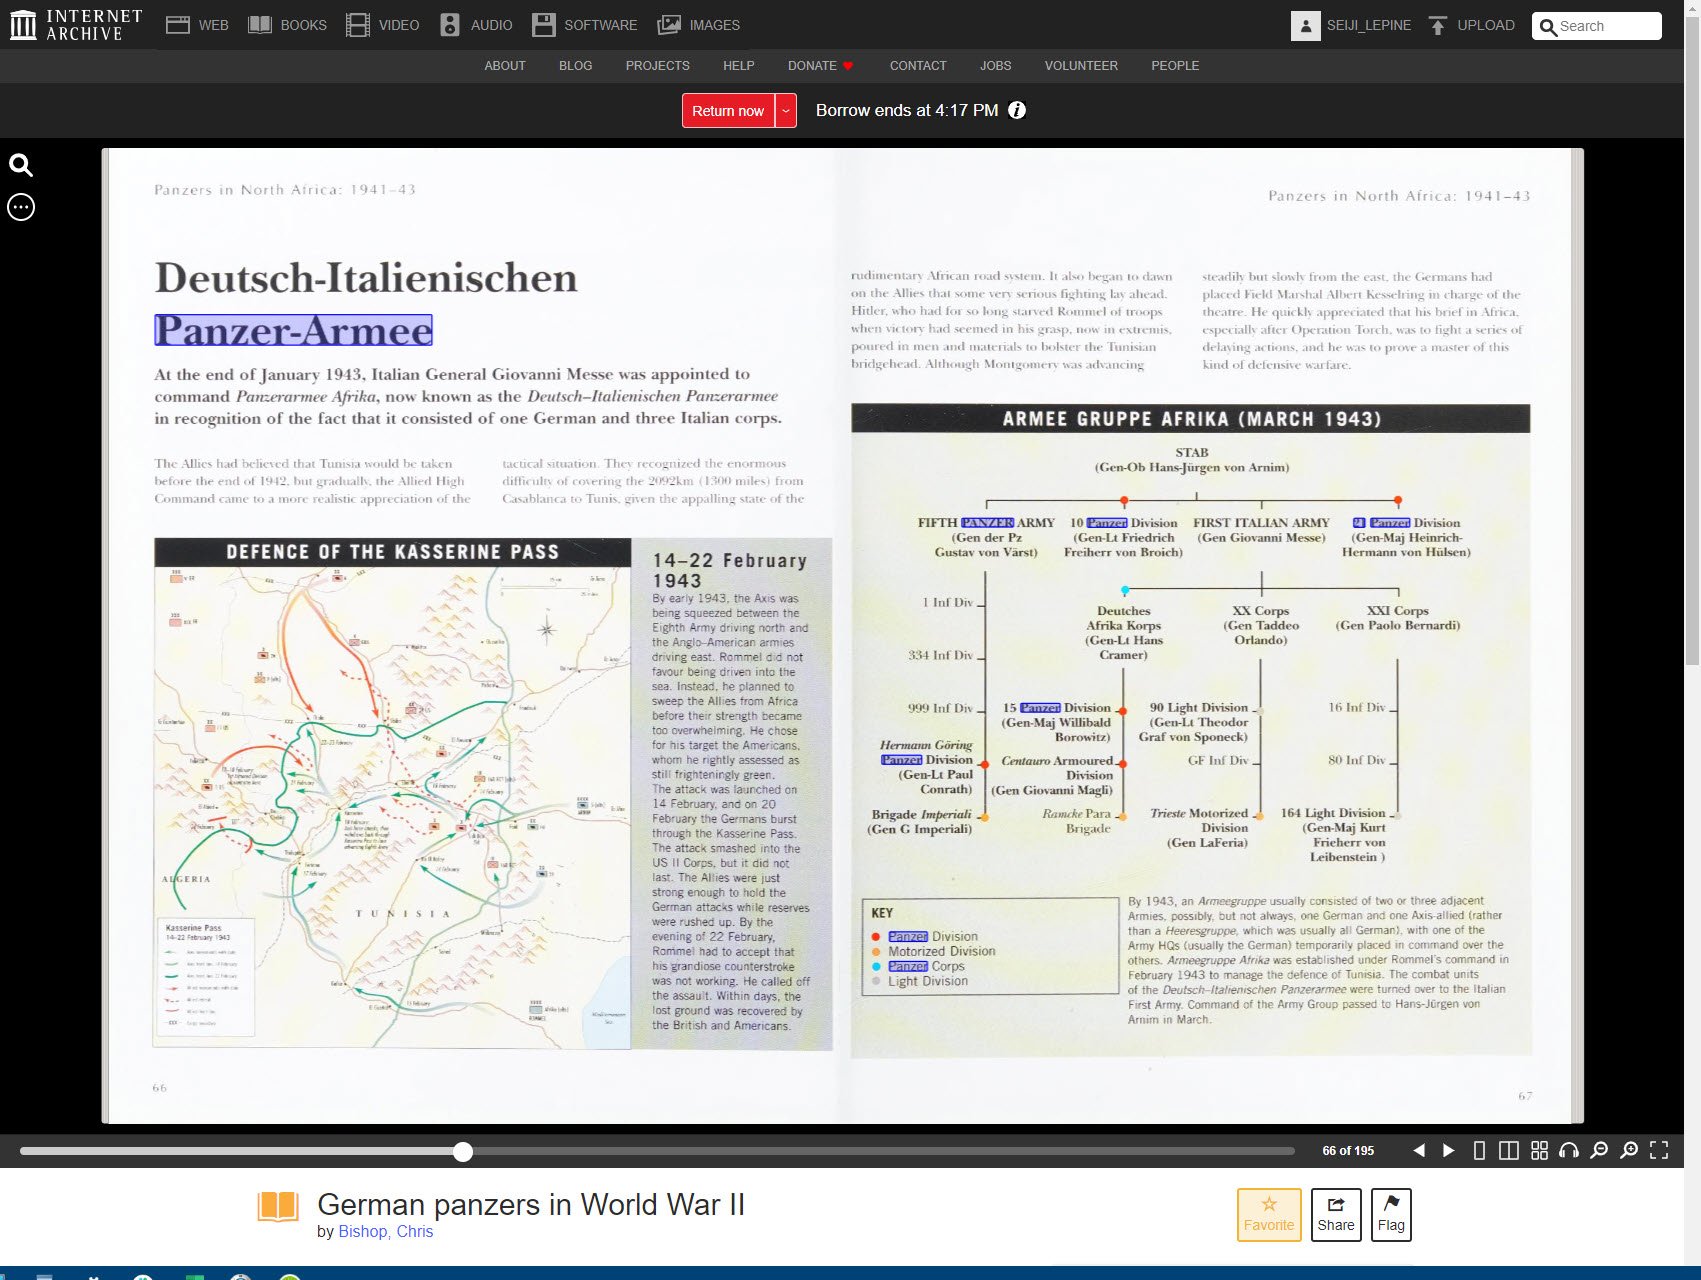This screenshot has width=1701, height=1280.
Task: Click the Return now button
Action: point(728,111)
